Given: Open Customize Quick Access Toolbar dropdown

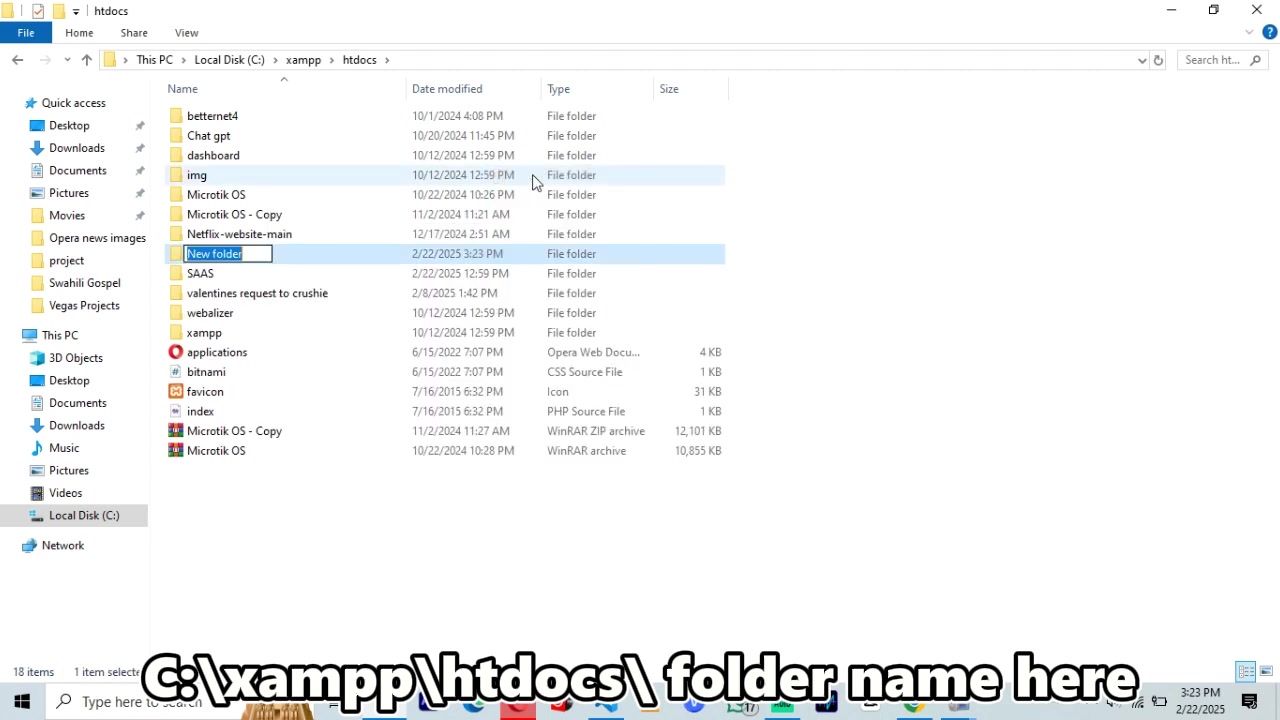Looking at the screenshot, I should pos(76,11).
